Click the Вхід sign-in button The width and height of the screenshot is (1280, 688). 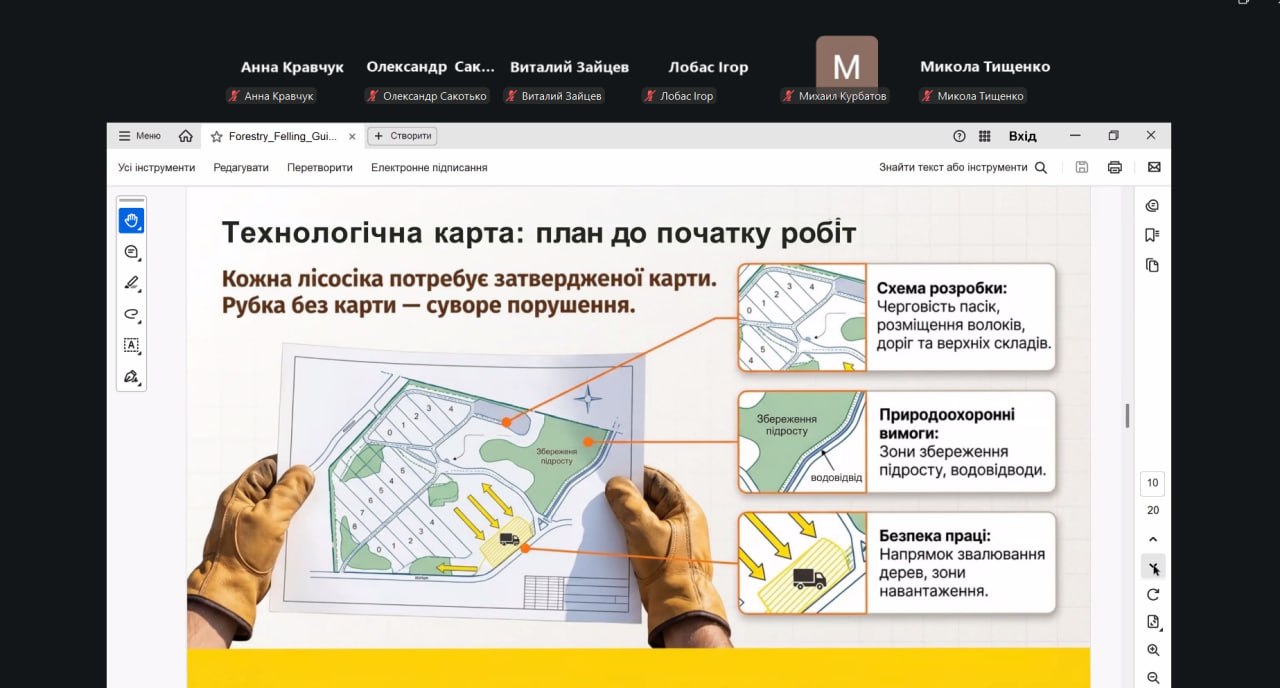(x=1022, y=136)
